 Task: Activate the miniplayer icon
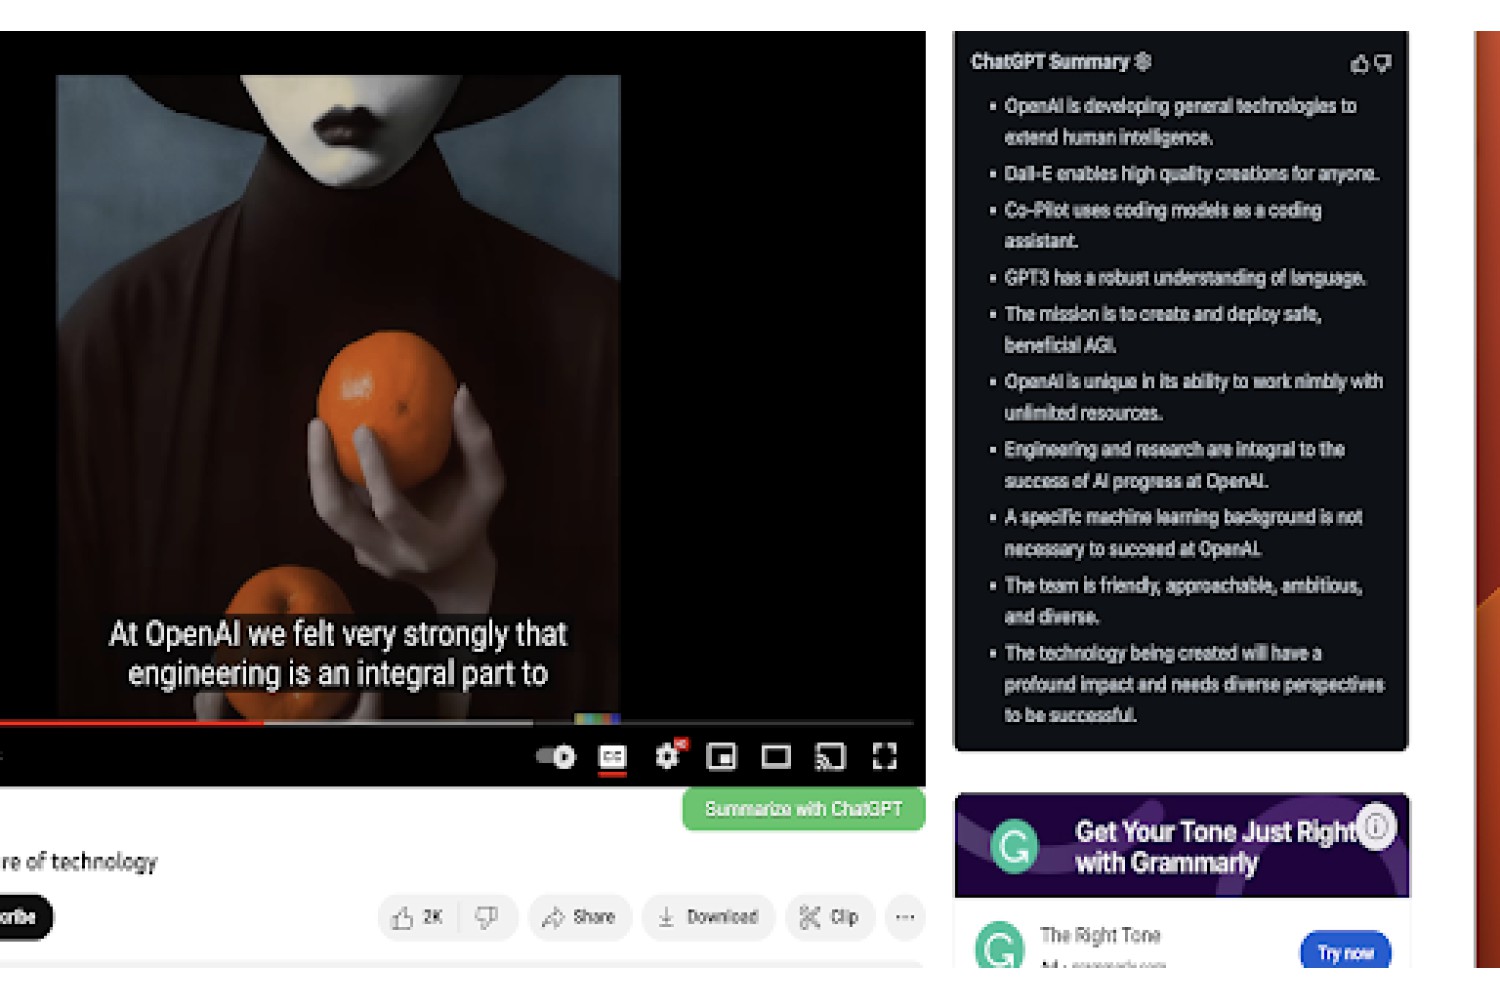(721, 757)
